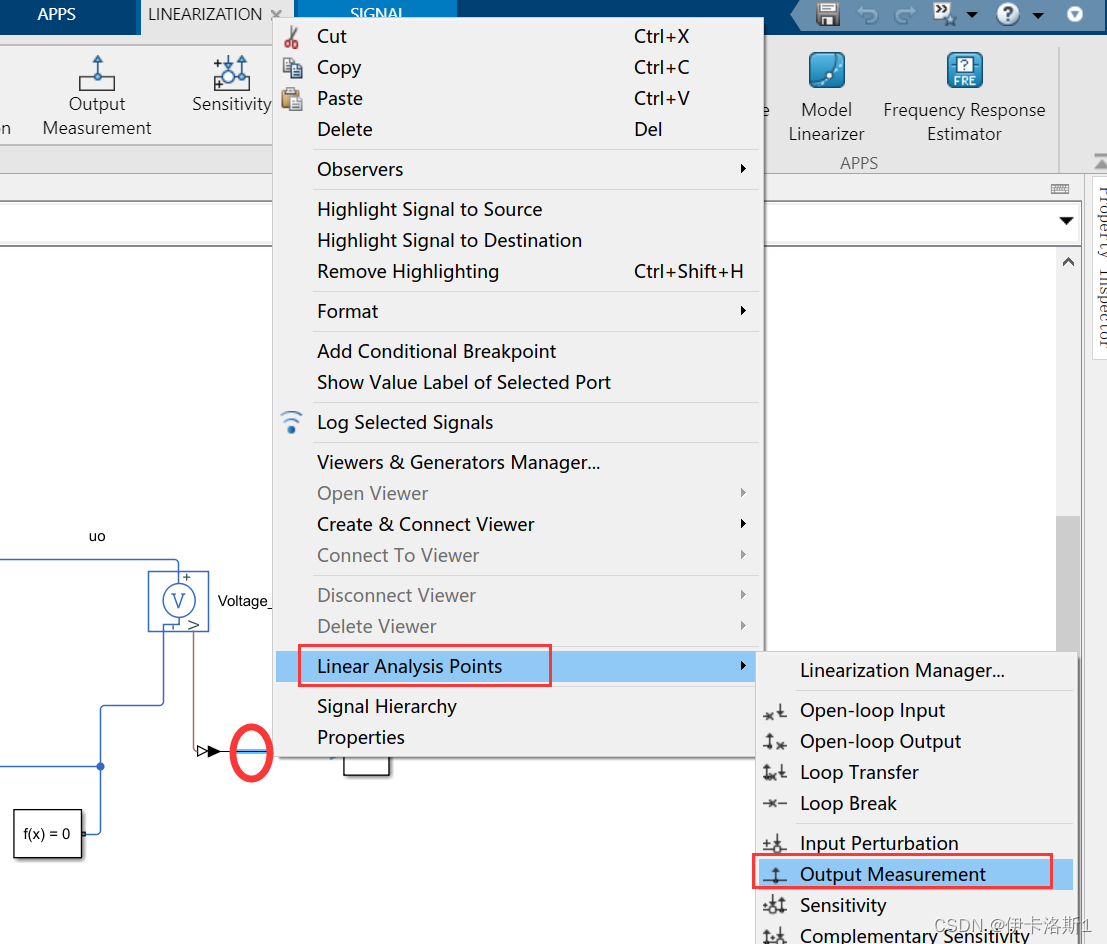Image resolution: width=1107 pixels, height=944 pixels.
Task: Select Highlight Signal to Source
Action: click(519, 210)
